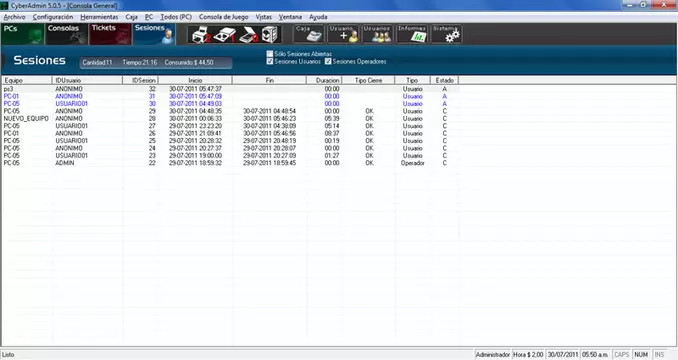Viewport: 678px width, 360px height.
Task: Open the Ventana menu
Action: pos(290,17)
